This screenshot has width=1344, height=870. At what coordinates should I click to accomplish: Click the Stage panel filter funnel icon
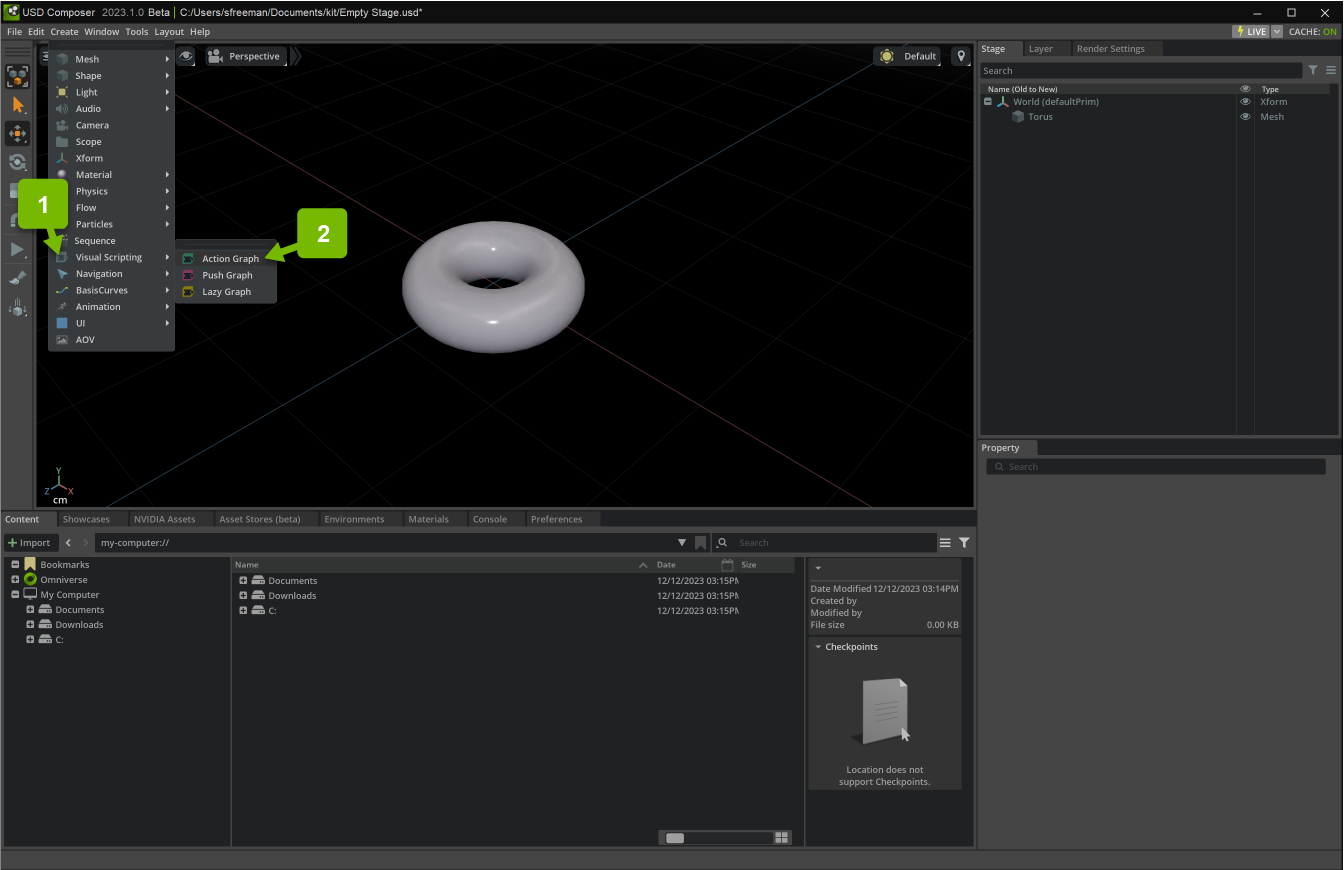1313,71
